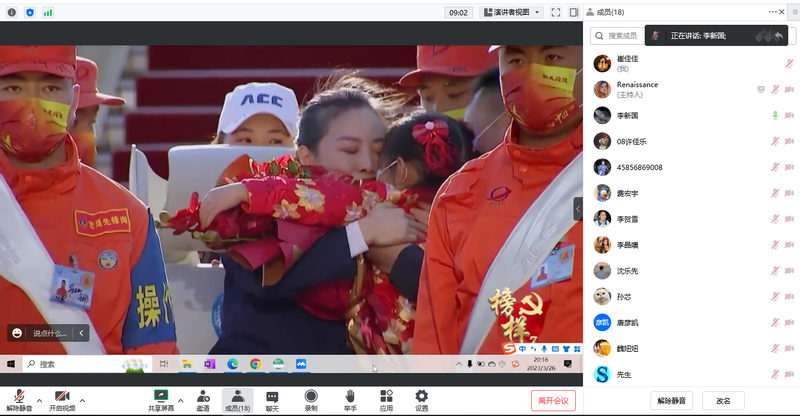
Task: Open the 邀请 (Invite) icon
Action: 203,400
